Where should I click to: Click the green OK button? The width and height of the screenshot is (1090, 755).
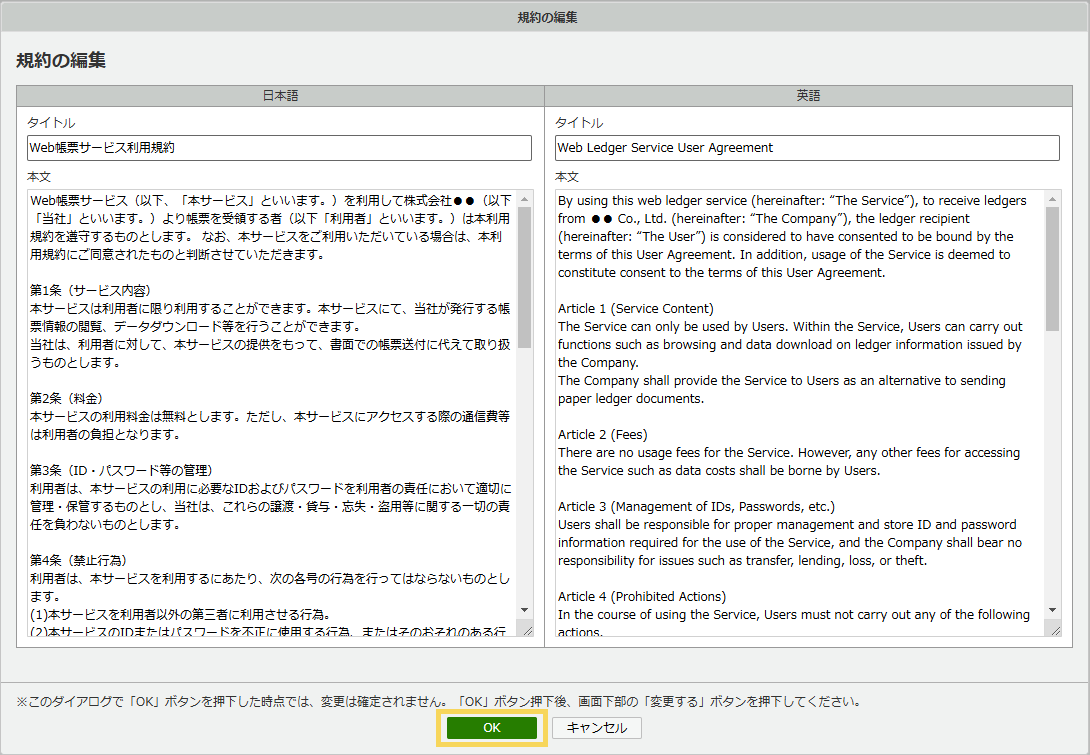(x=491, y=728)
